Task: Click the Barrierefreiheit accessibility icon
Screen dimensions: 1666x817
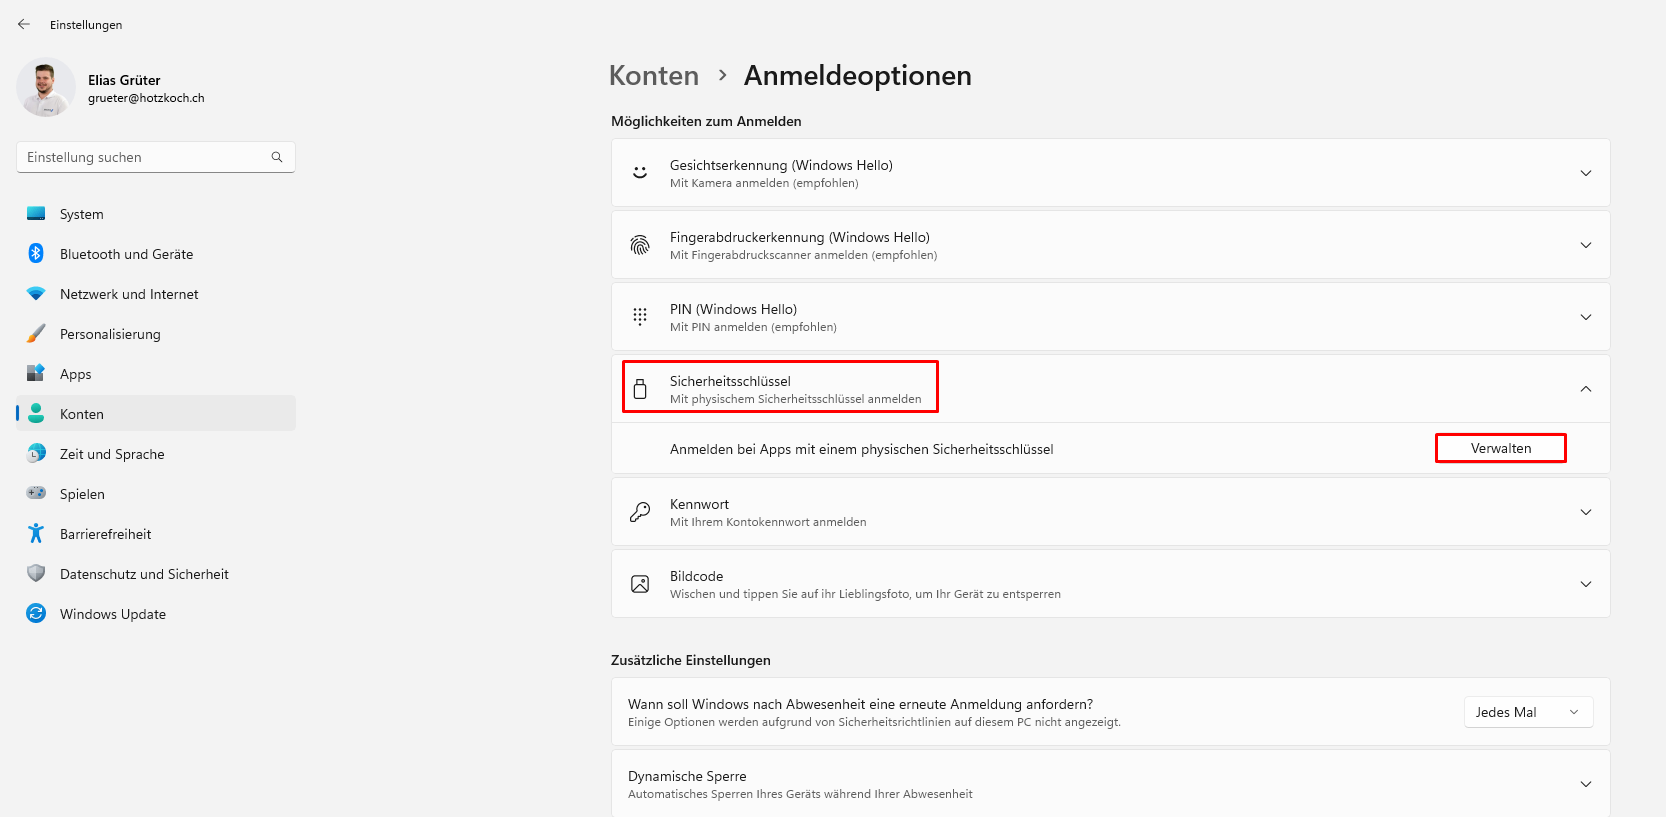Action: [x=36, y=534]
